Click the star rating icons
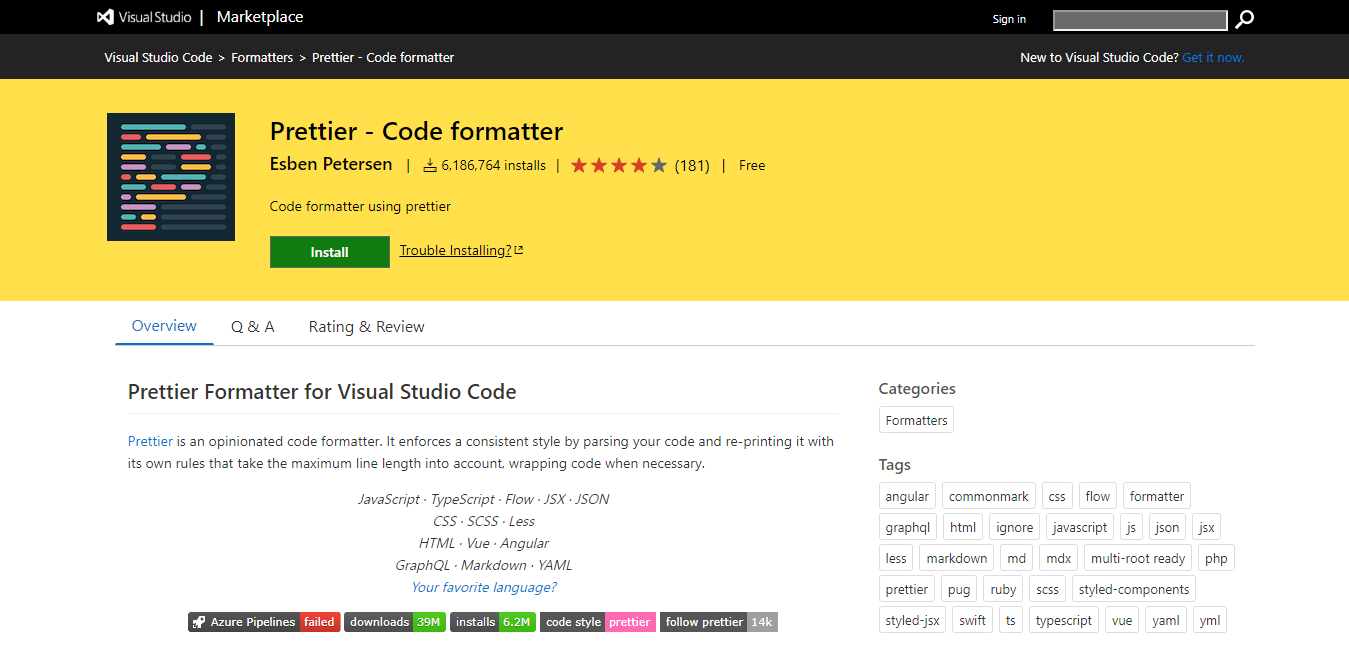The width and height of the screenshot is (1349, 657). (x=618, y=166)
